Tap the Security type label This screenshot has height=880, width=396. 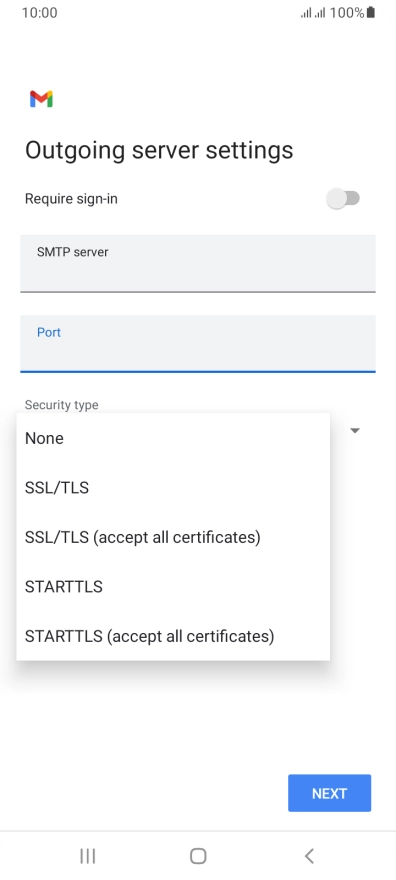point(62,405)
